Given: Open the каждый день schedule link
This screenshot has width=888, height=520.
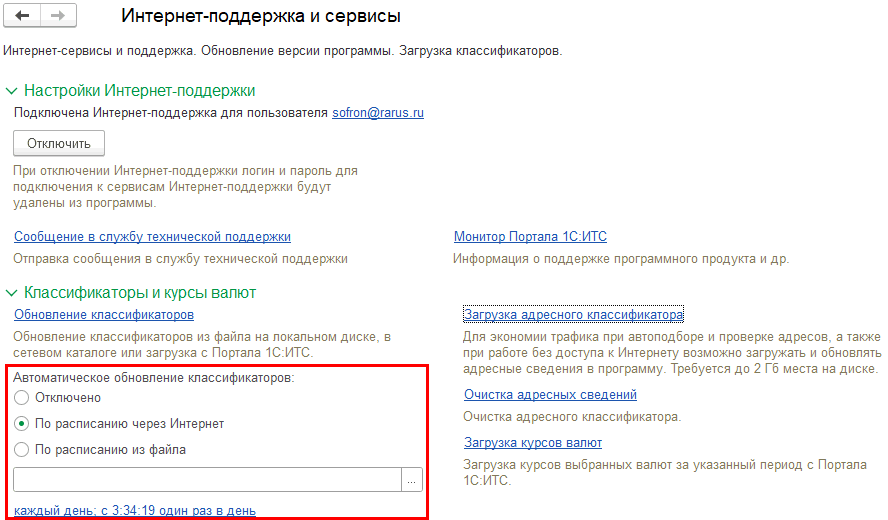Looking at the screenshot, I should pos(134,511).
